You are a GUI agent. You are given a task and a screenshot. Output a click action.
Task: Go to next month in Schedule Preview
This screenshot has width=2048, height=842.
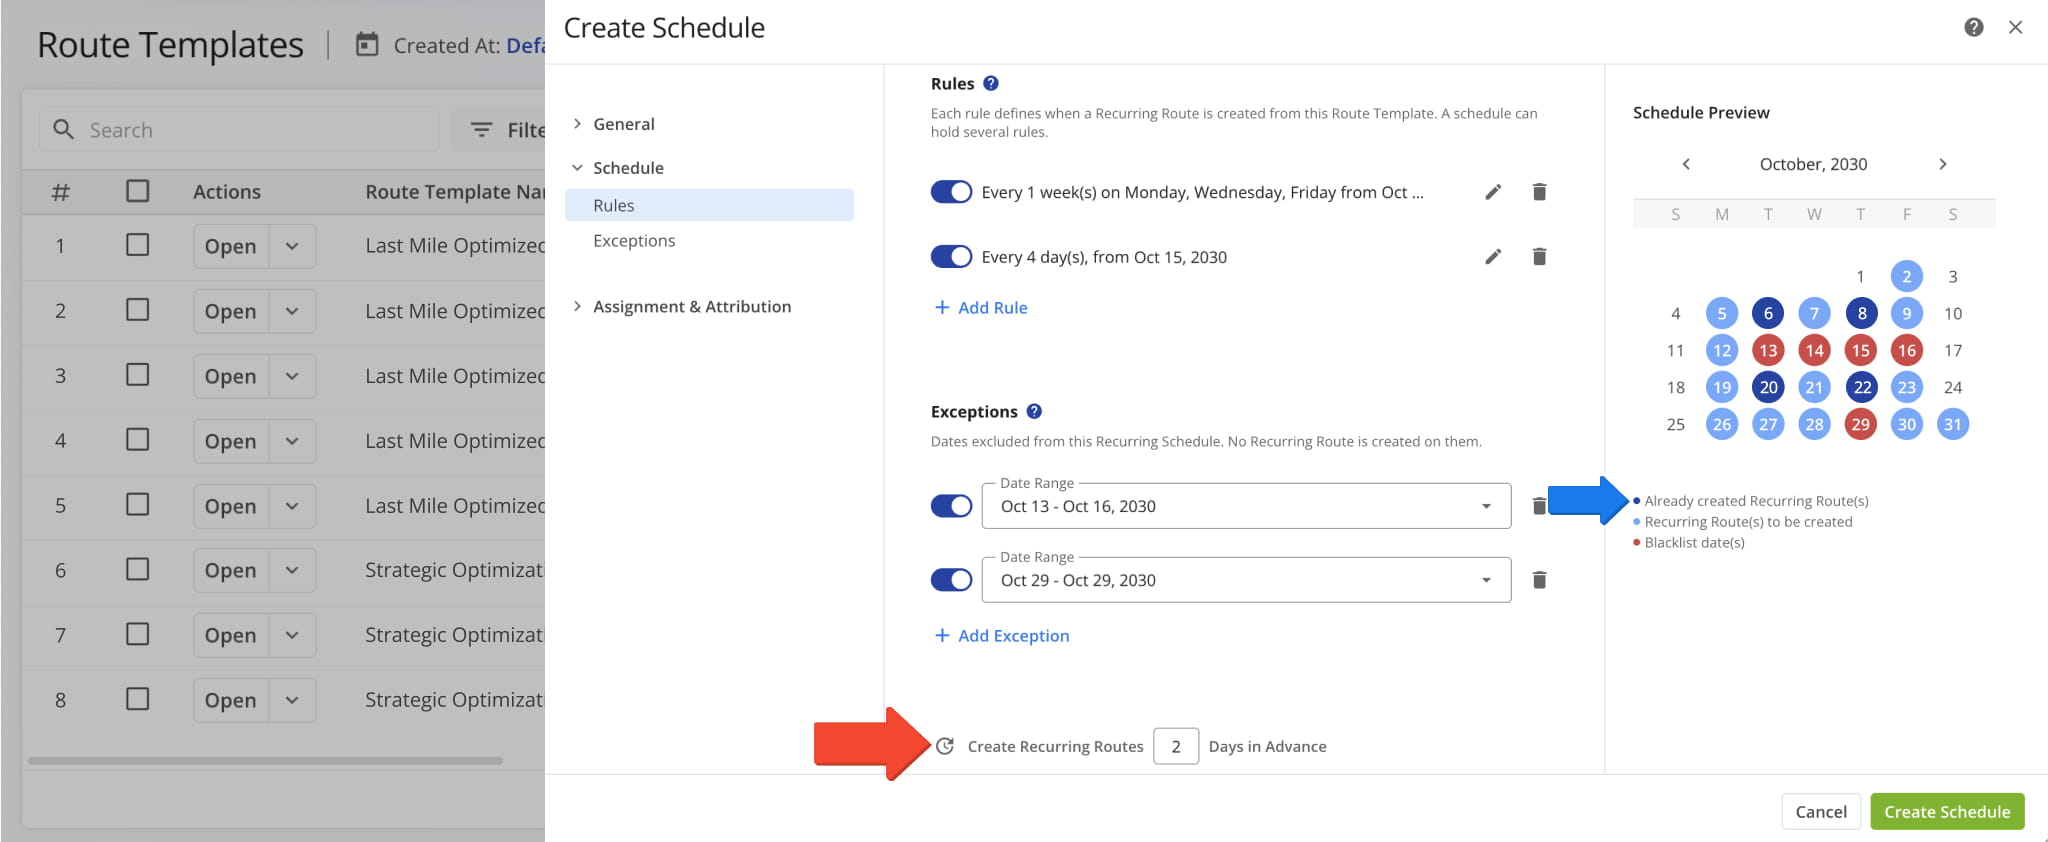[1942, 164]
